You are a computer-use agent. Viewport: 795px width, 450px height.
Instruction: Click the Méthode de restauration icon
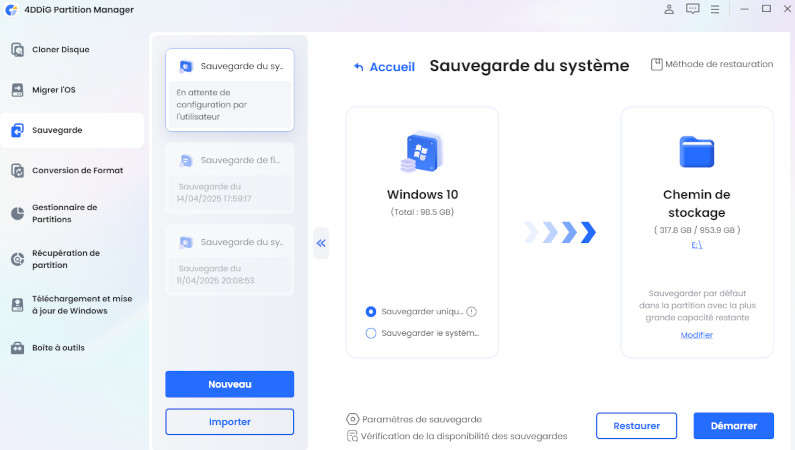[x=657, y=64]
